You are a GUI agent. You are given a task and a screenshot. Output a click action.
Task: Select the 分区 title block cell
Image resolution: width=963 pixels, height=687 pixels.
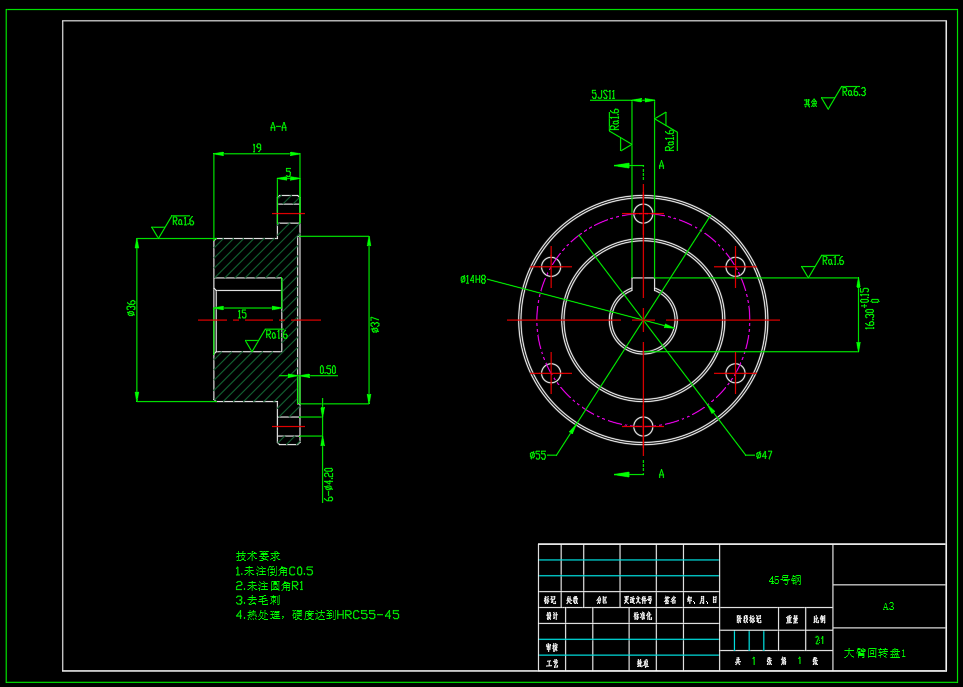pyautogui.click(x=601, y=600)
